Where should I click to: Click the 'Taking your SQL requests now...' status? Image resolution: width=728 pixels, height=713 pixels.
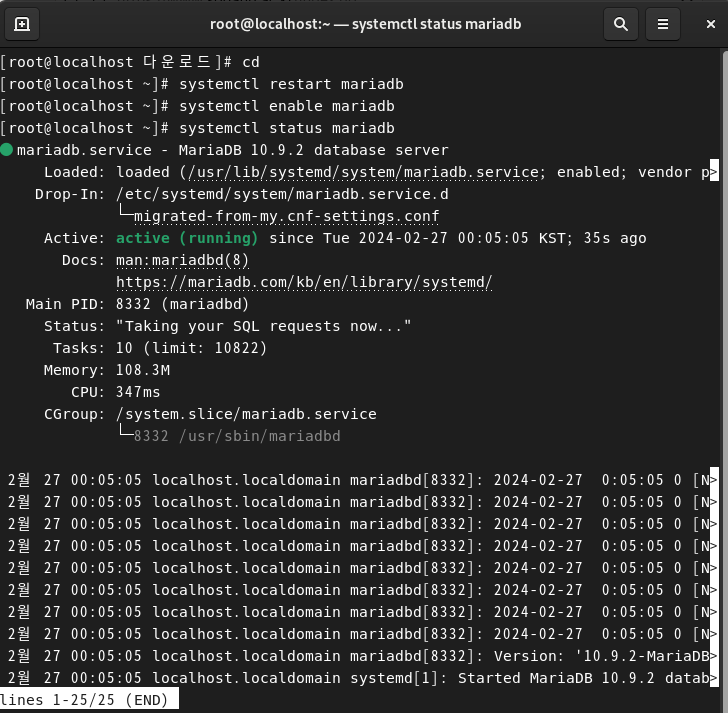(x=263, y=326)
